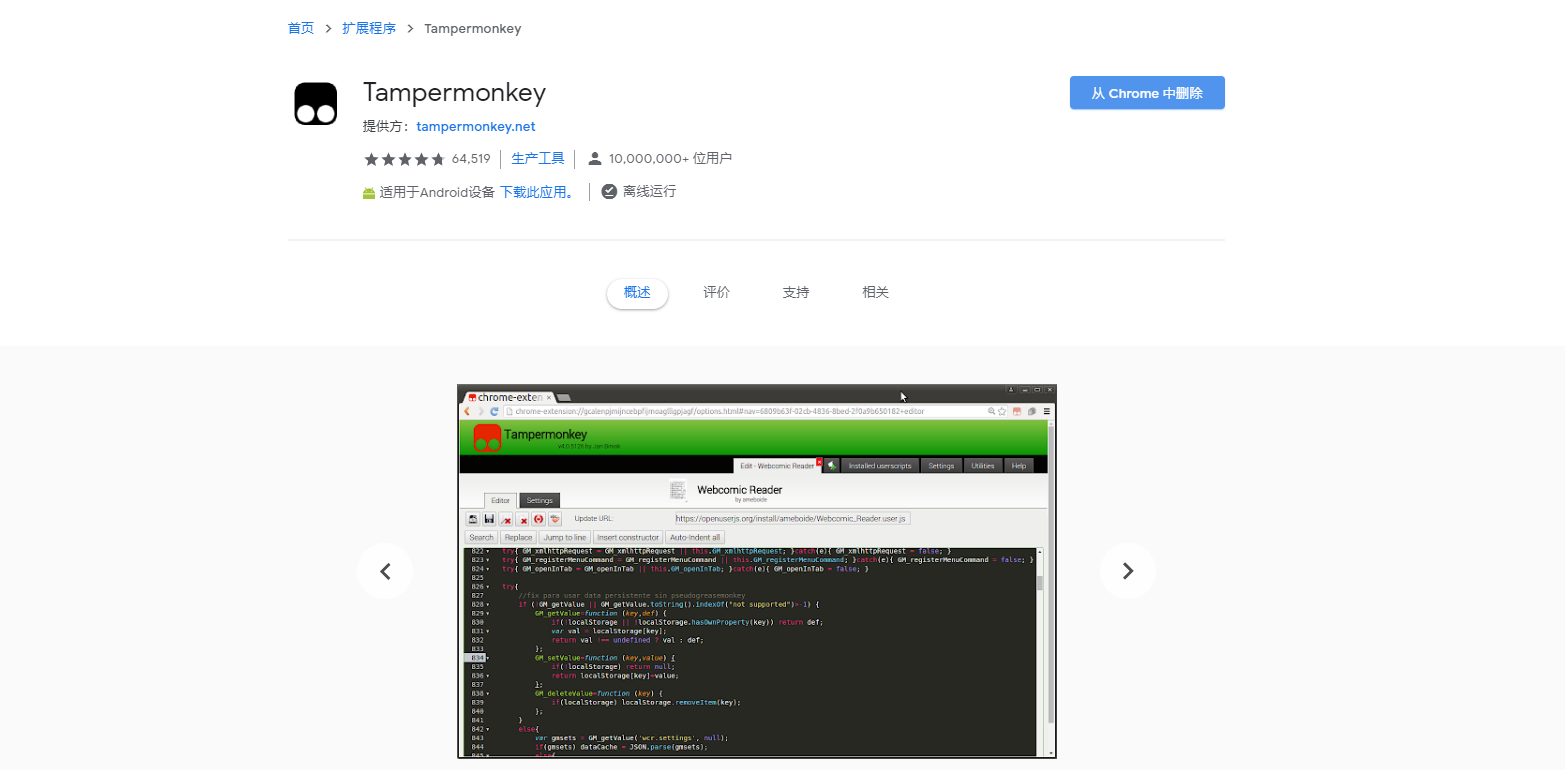Image resolution: width=1565 pixels, height=770 pixels.
Task: Switch to the 评价 tab
Action: 716,293
